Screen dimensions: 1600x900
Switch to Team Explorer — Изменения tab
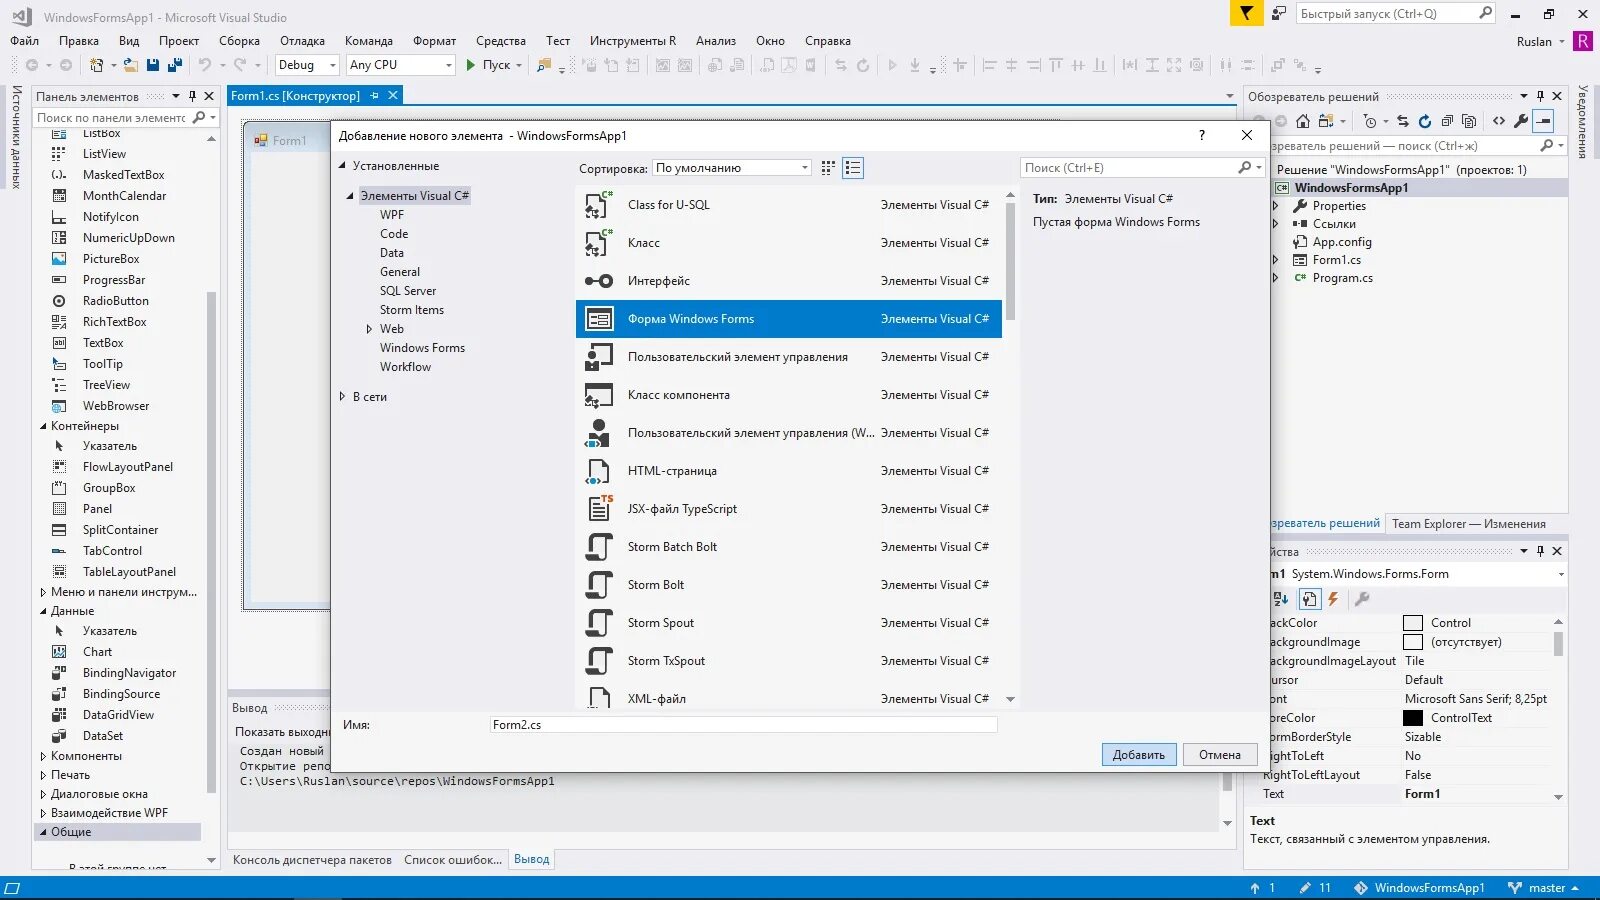click(x=1469, y=524)
